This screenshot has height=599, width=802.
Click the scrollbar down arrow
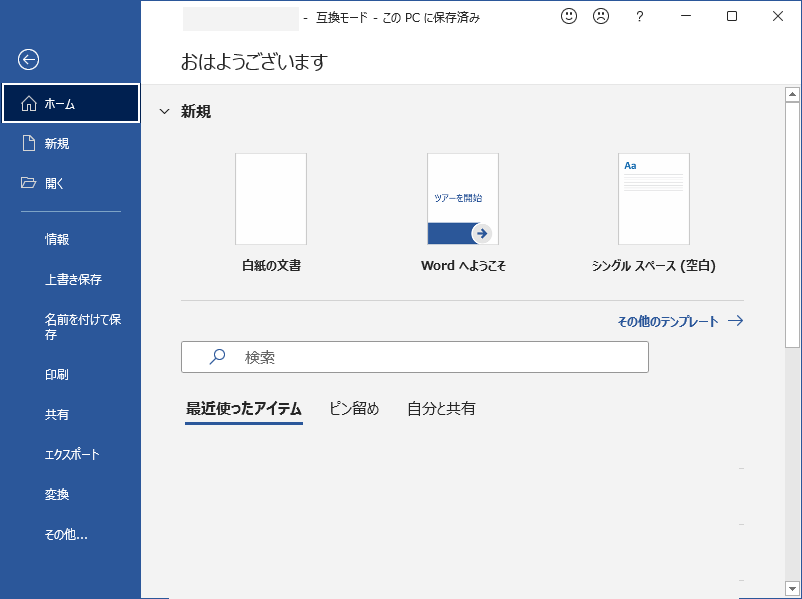coord(792,588)
